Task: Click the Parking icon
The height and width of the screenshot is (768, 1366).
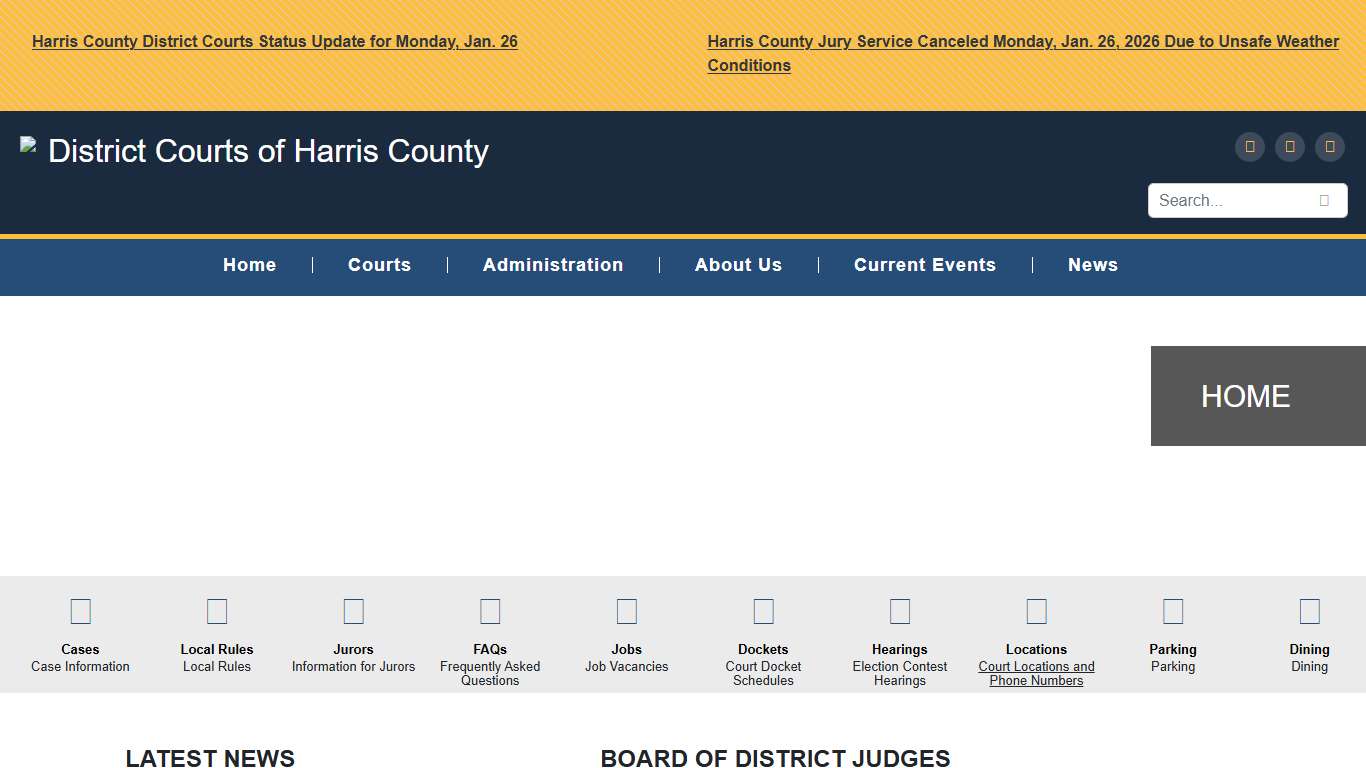Action: (1173, 611)
